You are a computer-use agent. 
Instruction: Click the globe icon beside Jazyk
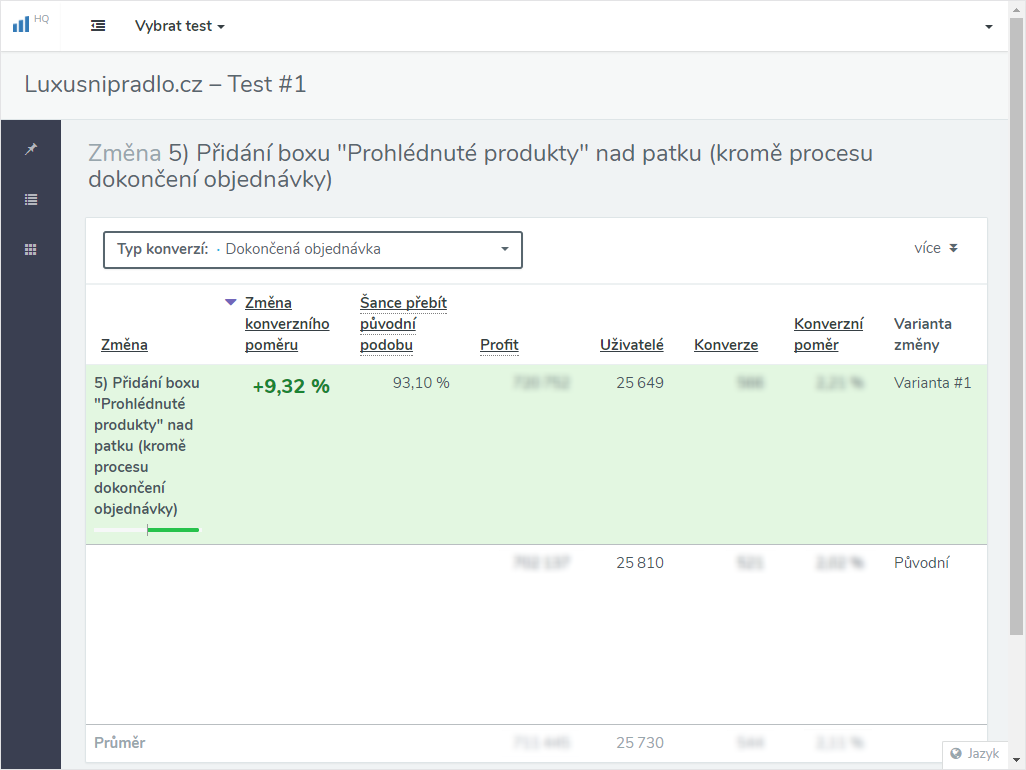[956, 754]
